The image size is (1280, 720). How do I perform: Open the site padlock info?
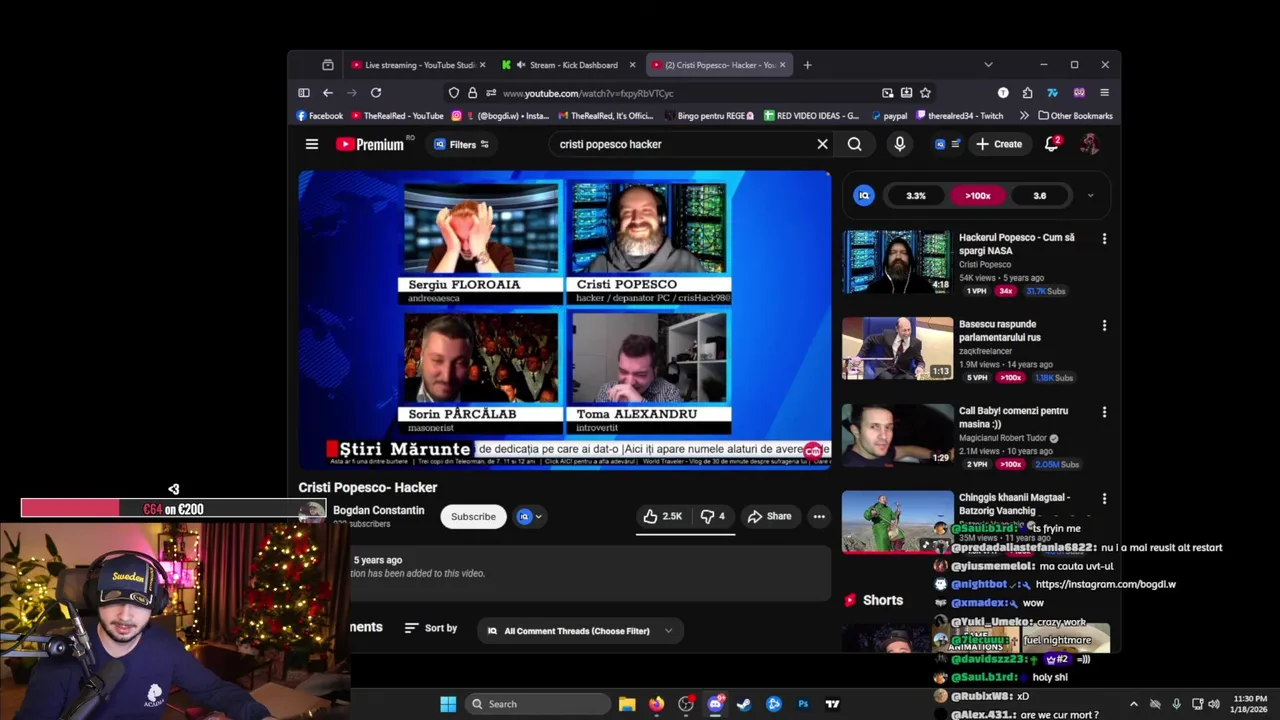tap(472, 93)
